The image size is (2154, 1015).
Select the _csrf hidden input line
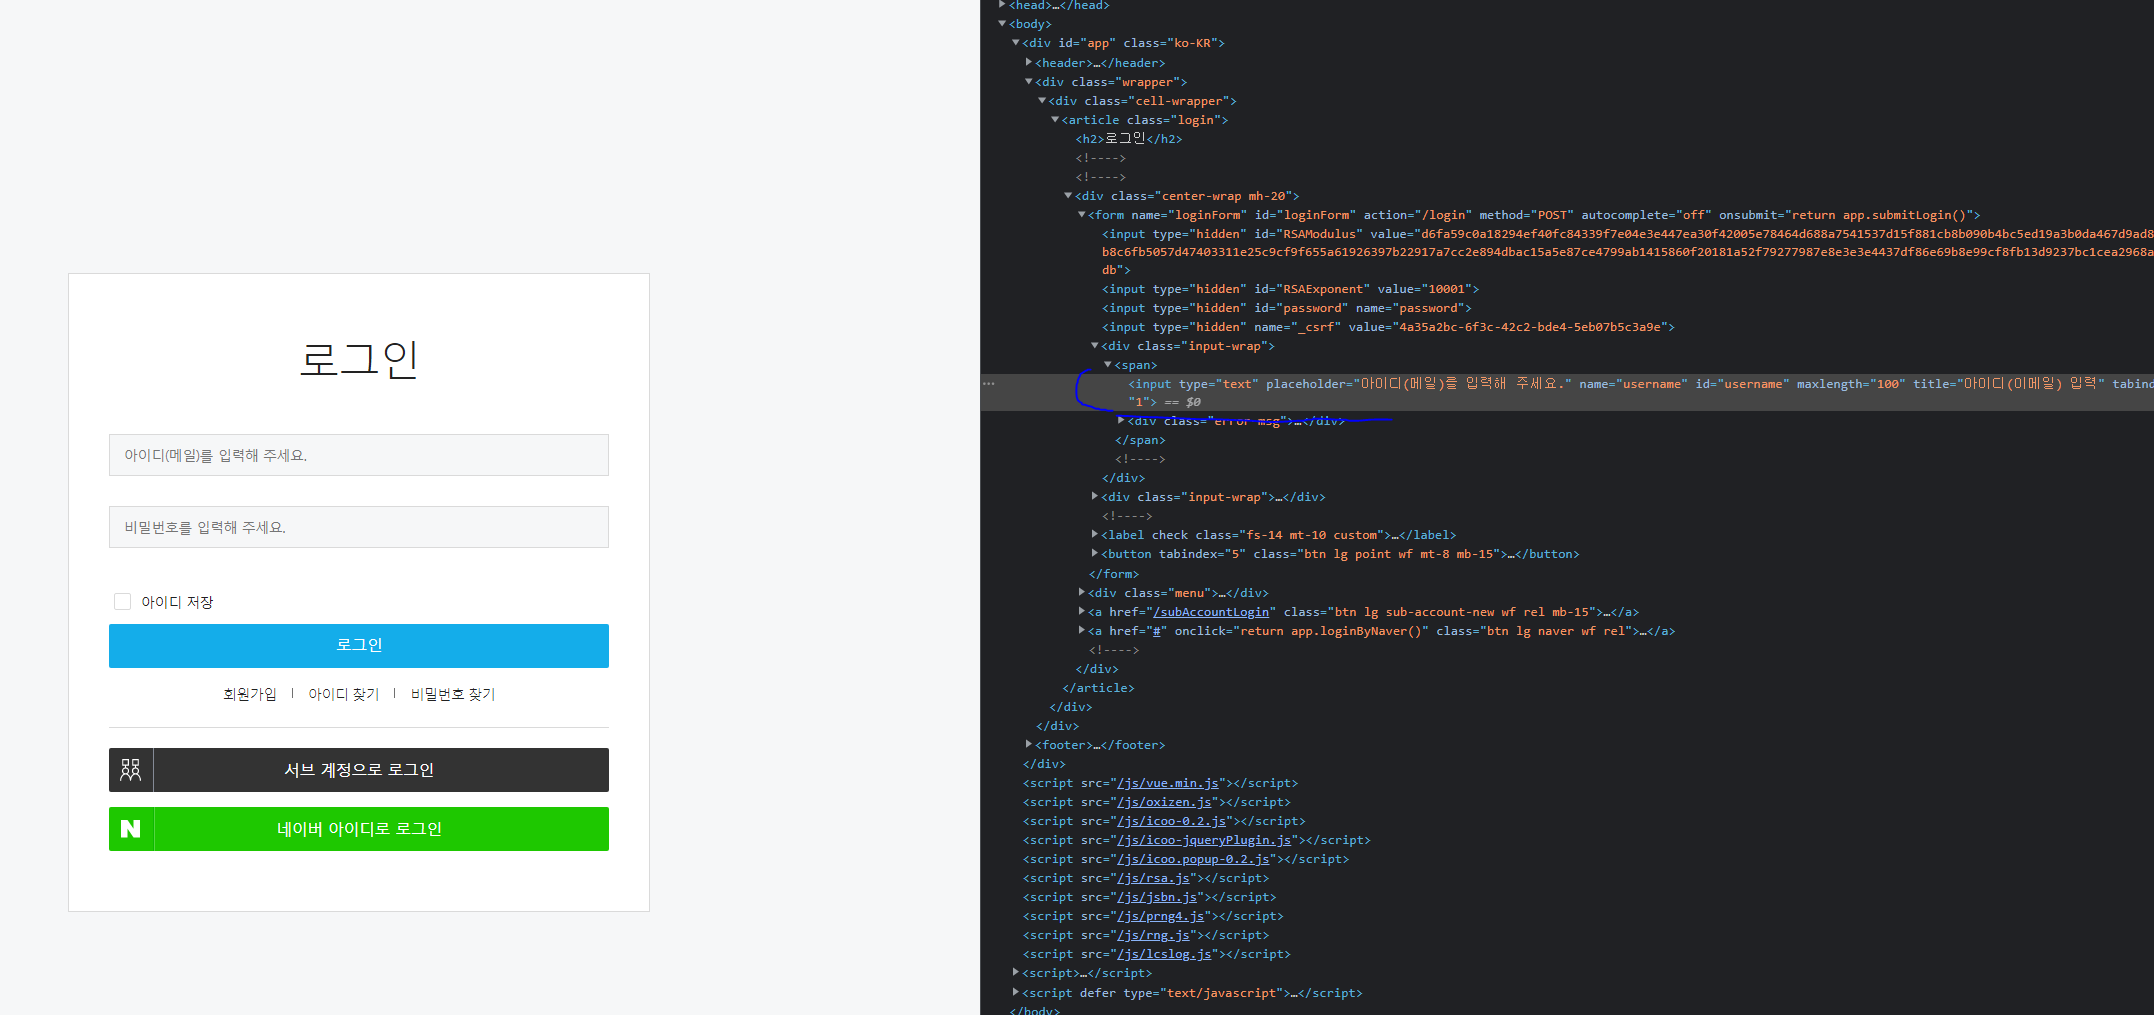[1388, 327]
